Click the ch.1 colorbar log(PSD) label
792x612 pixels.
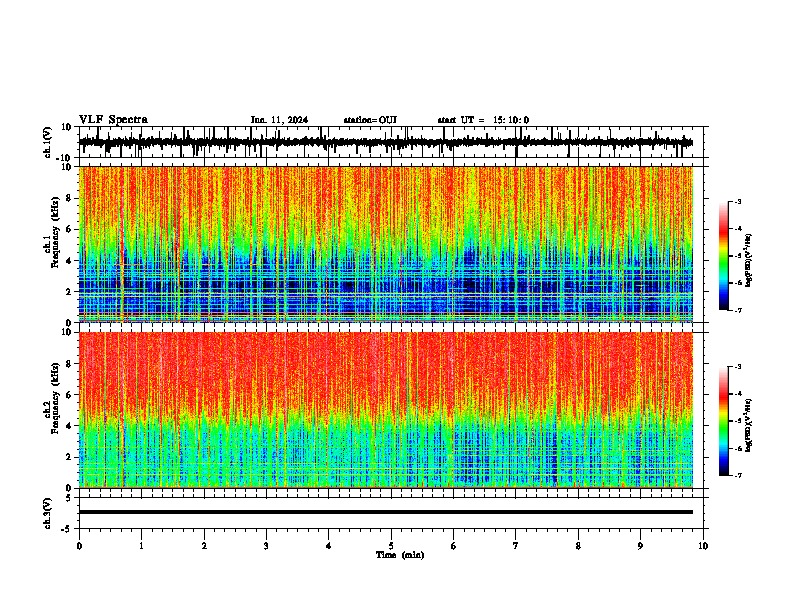click(749, 261)
